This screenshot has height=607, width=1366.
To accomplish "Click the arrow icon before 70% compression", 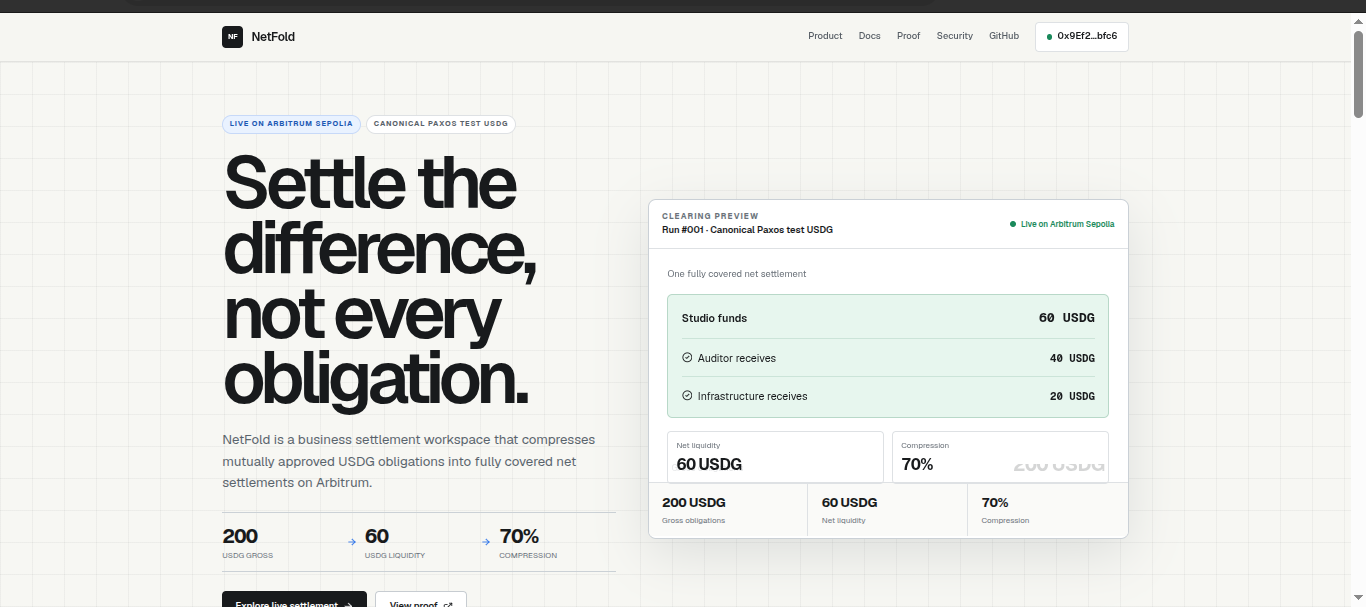I will pos(486,542).
